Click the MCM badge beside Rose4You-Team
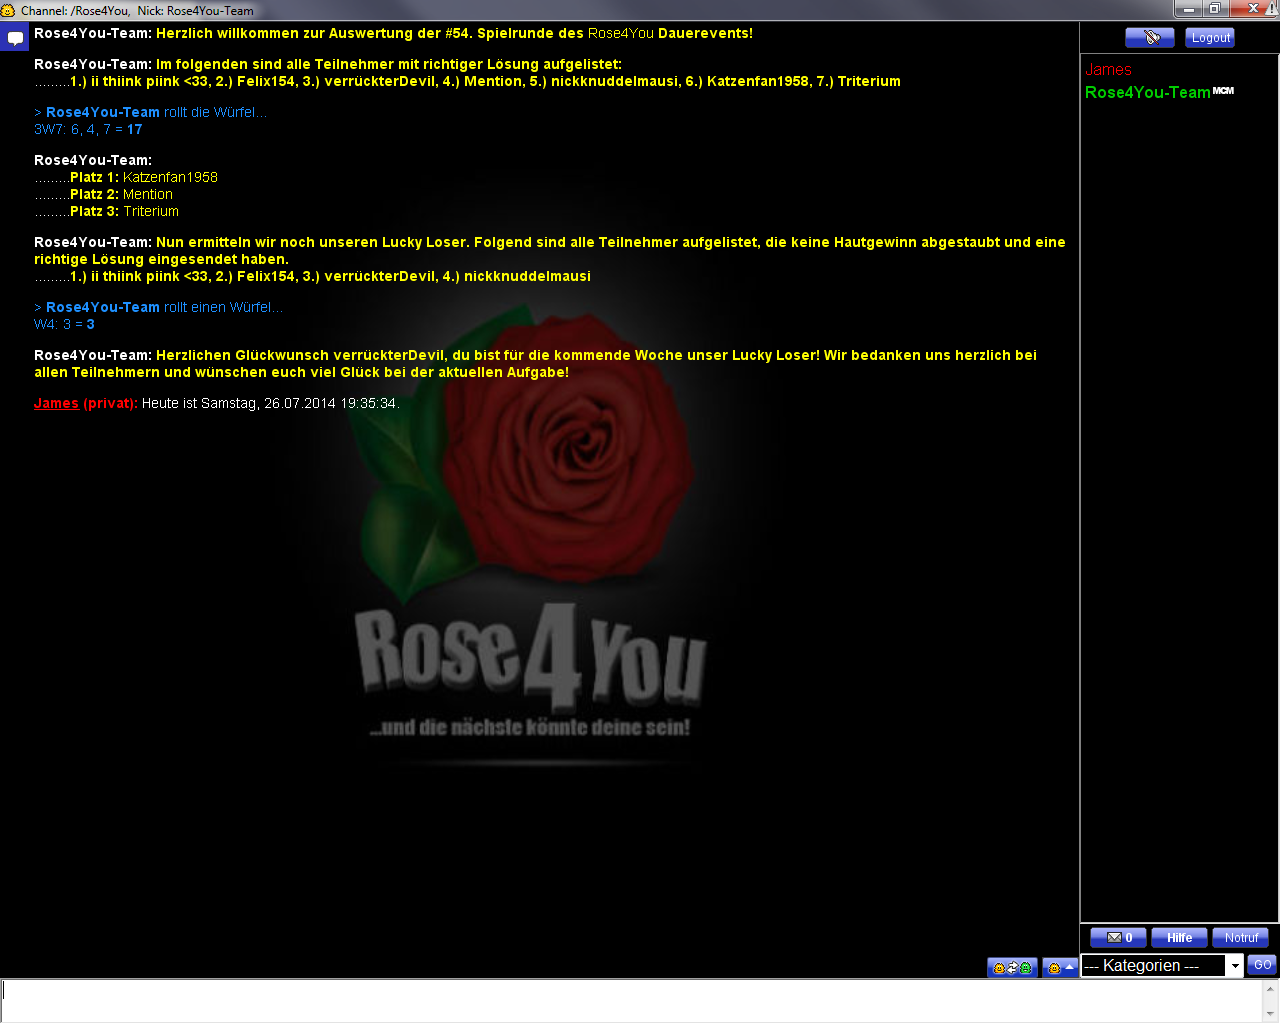The height and width of the screenshot is (1024, 1280). [x=1223, y=91]
